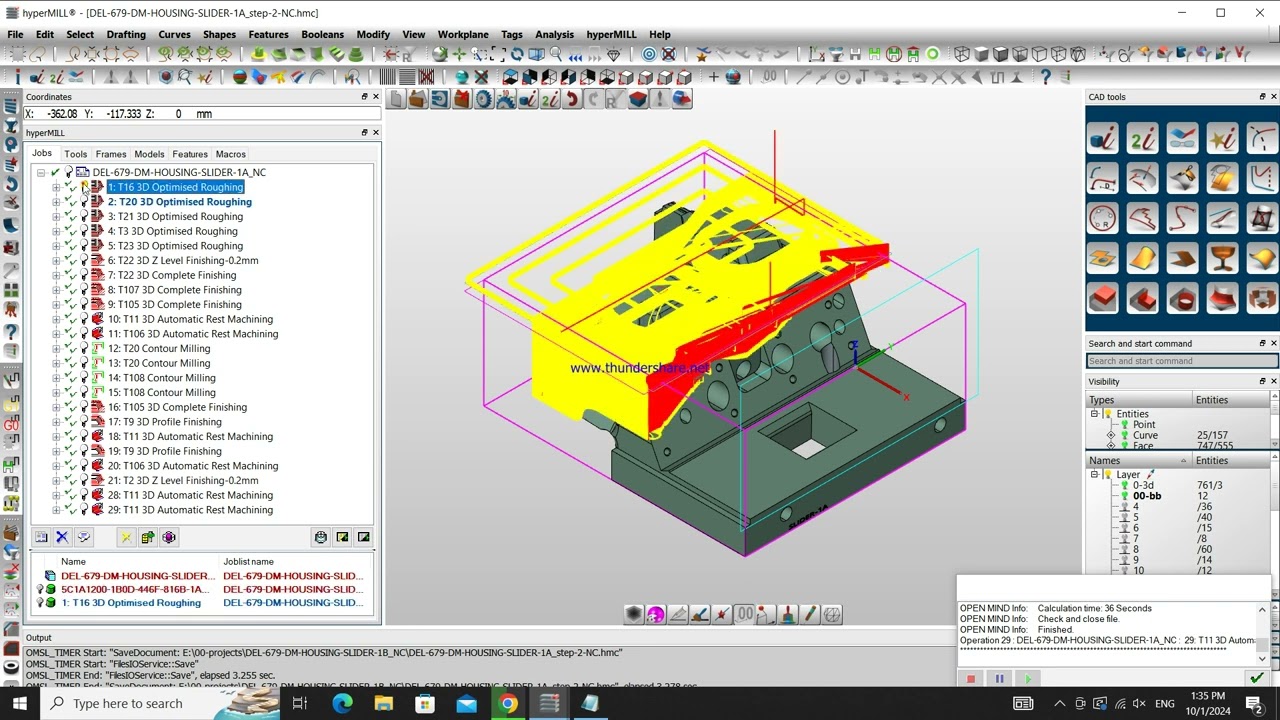Collapse the Layer node in Visibility Names
1280x720 pixels.
[x=1094, y=474]
